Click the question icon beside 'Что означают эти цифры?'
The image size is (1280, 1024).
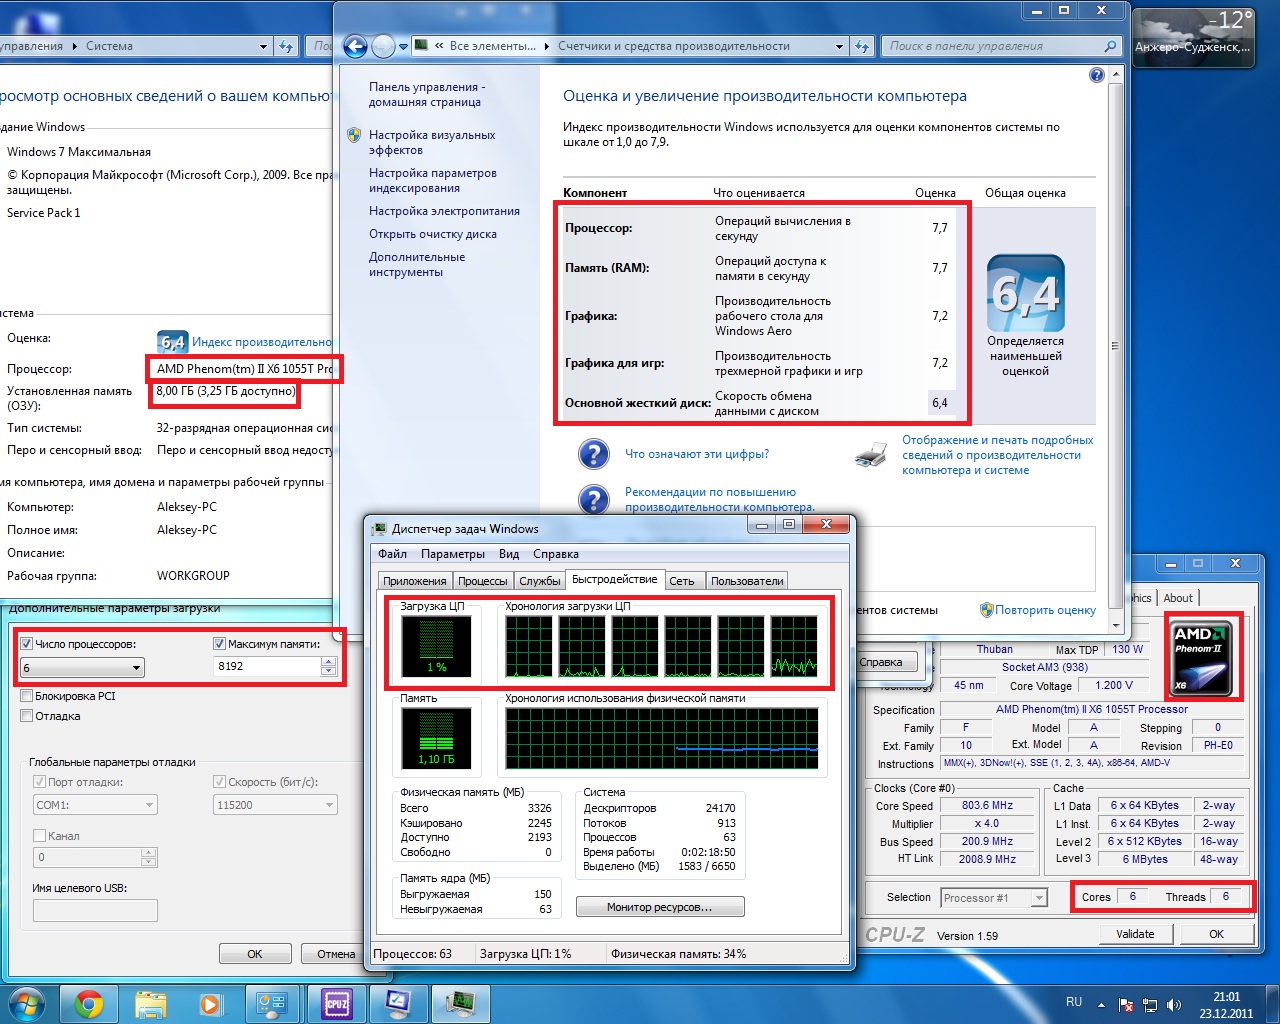pos(594,454)
